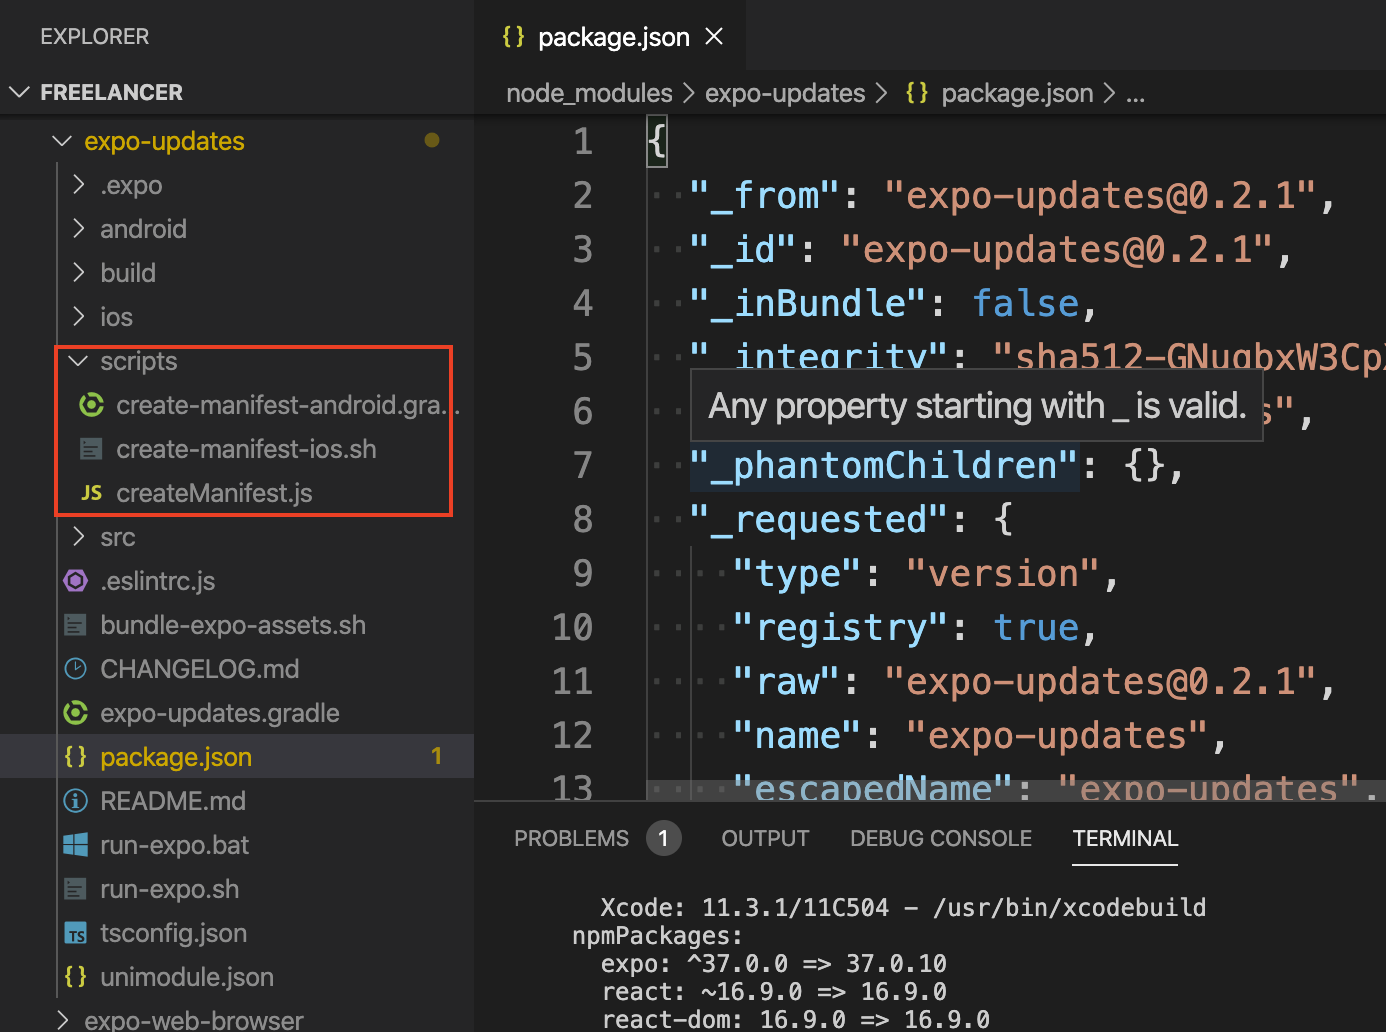Viewport: 1386px width, 1032px height.
Task: Expand the ios folder
Action: 79,317
